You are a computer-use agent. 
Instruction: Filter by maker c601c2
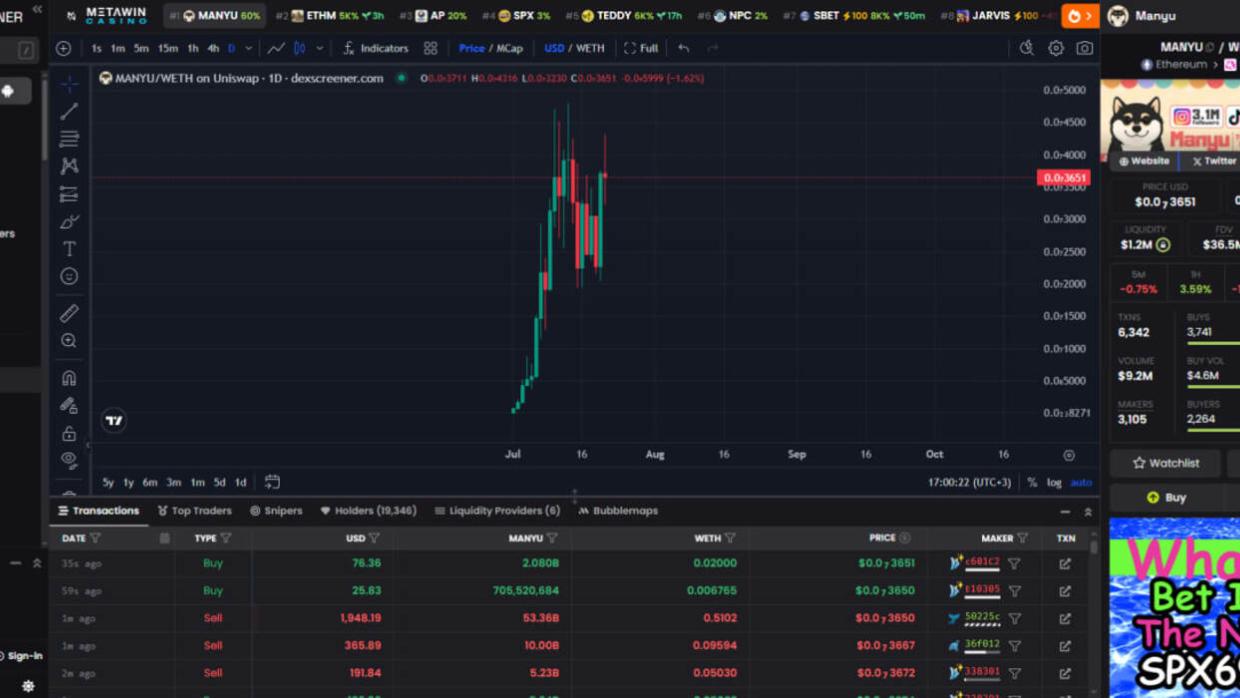(x=1014, y=564)
